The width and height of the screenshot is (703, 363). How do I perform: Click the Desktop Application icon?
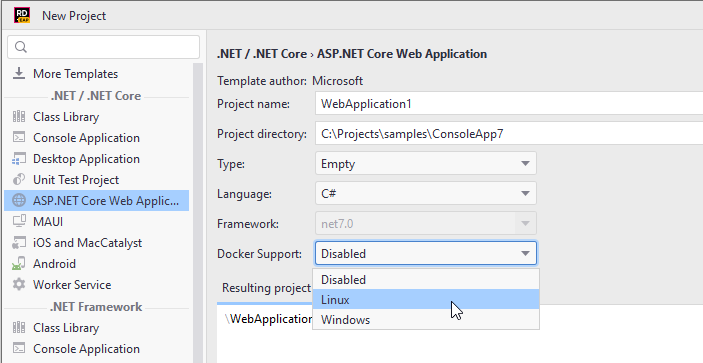coord(19,159)
